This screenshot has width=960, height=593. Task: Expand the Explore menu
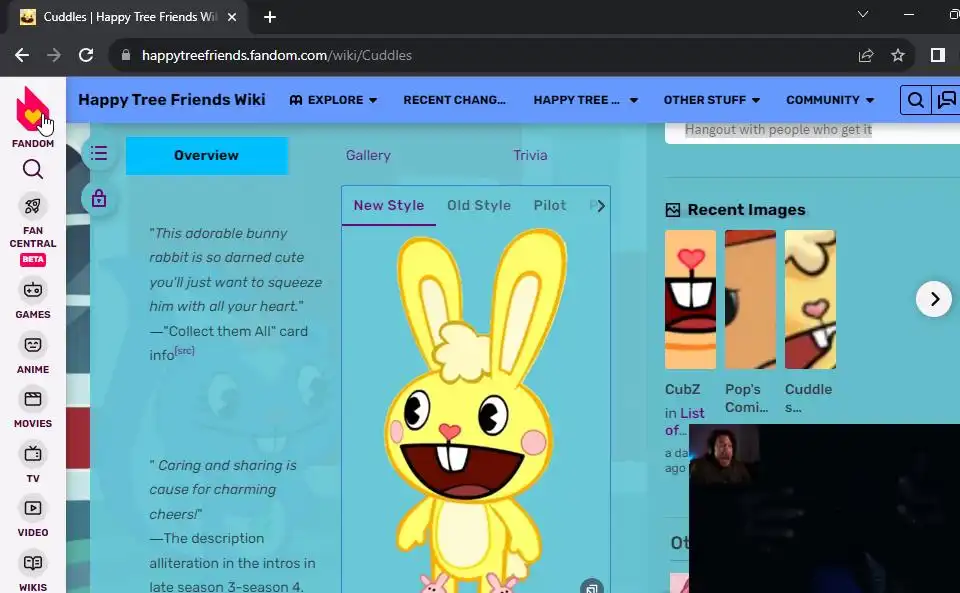333,100
